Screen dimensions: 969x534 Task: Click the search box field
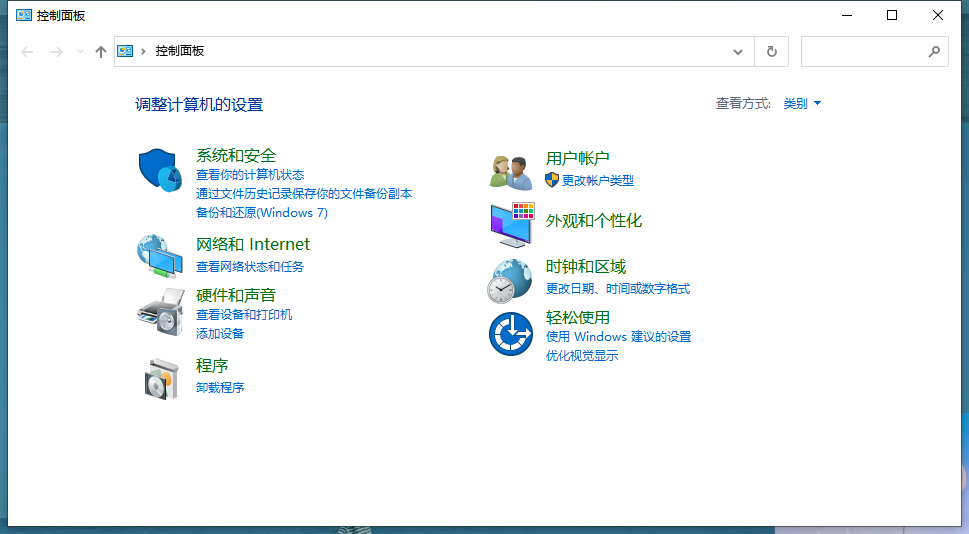[874, 52]
